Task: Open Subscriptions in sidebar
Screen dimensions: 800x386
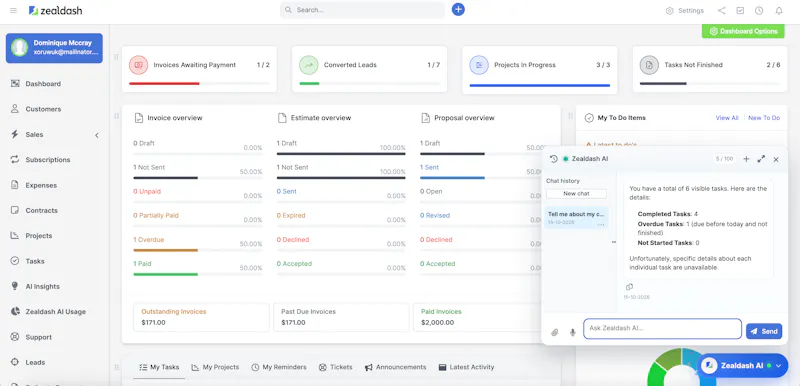Action: click(x=47, y=160)
